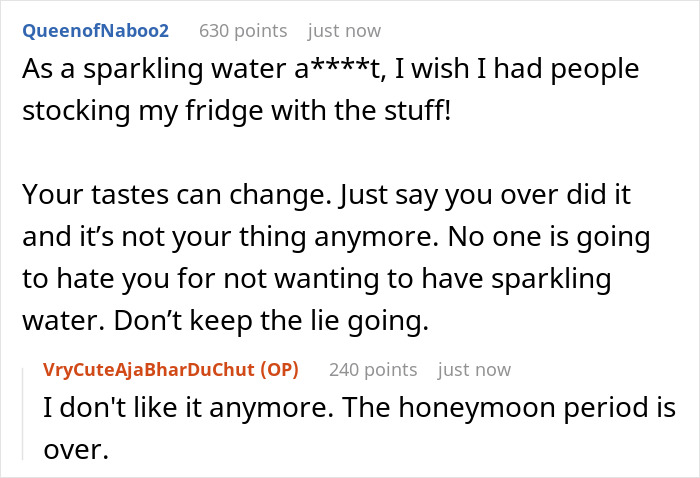Viewport: 700px width, 478px height.
Task: Click the line "stocking my fridge with the stuff!"
Action: (x=236, y=109)
